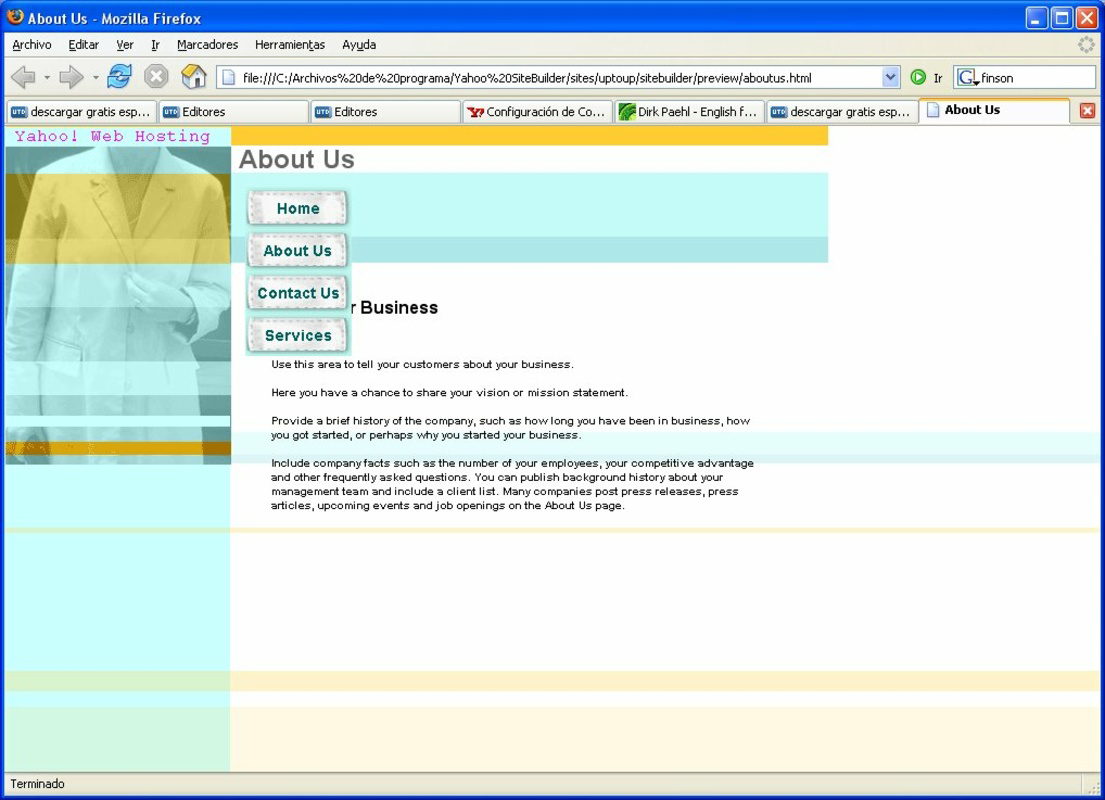Screen dimensions: 1105x800
Task: Reload the page with the refresh icon
Action: pos(118,76)
